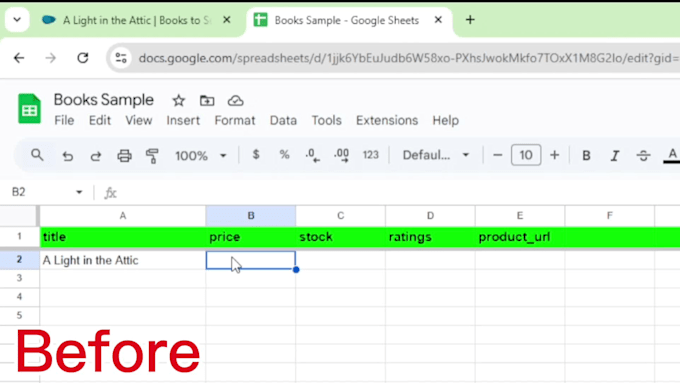Open the Default font dropdown
Image resolution: width=680 pixels, height=383 pixels.
pyautogui.click(x=435, y=155)
